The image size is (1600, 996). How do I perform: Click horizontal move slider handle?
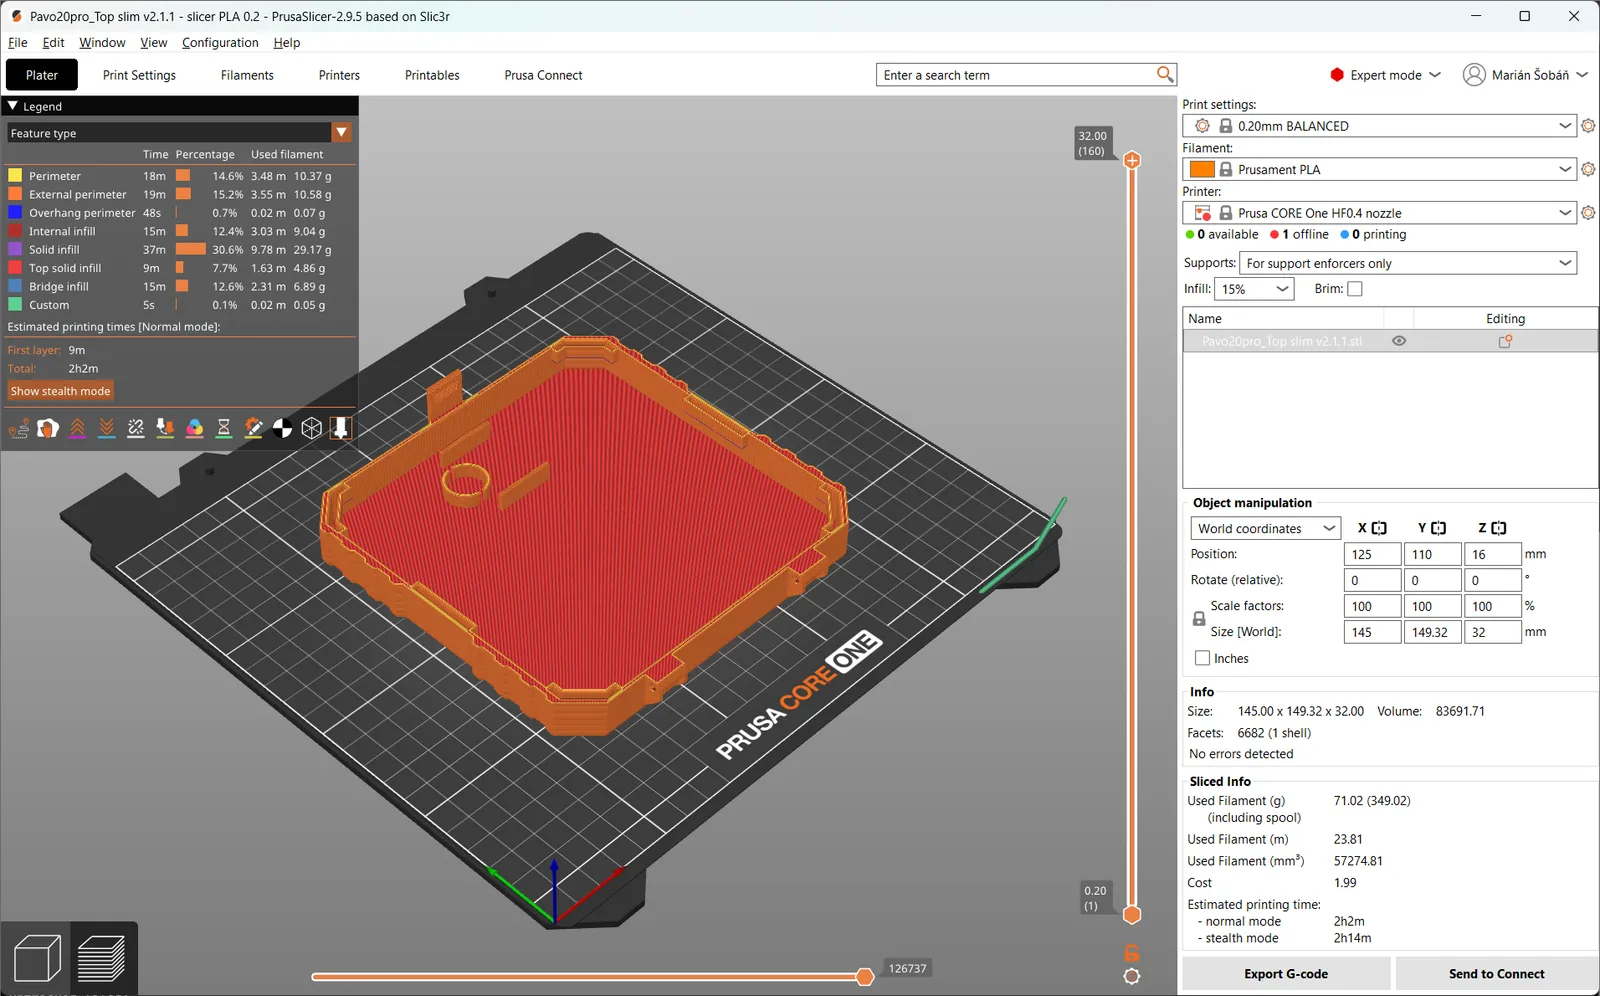[865, 977]
